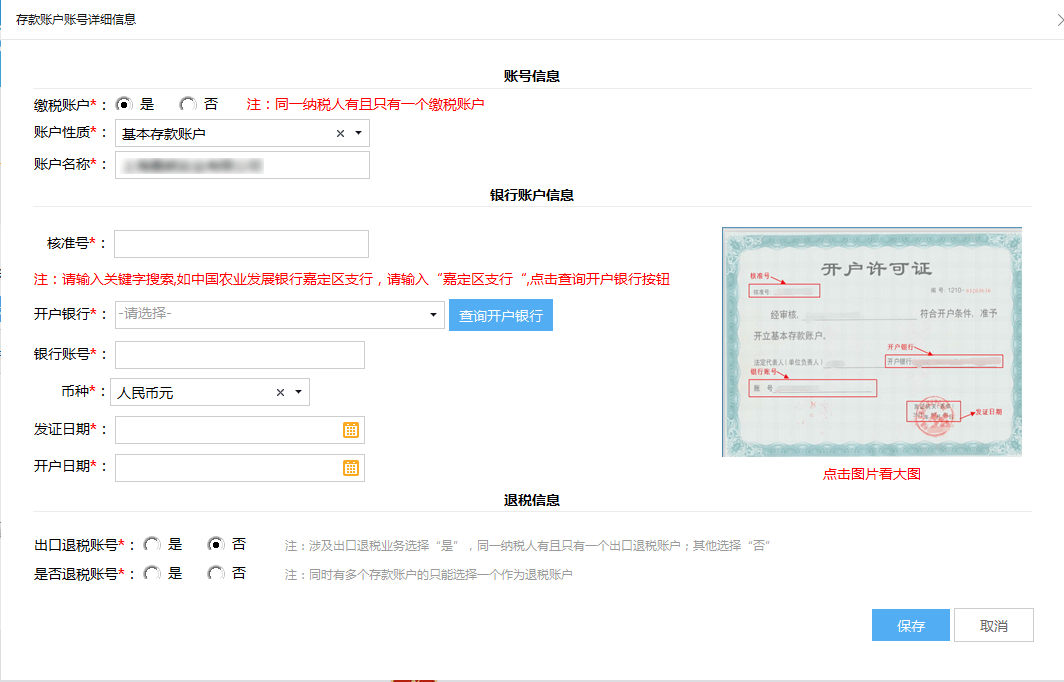
Task: Click the 取消 button to cancel
Action: tap(993, 624)
